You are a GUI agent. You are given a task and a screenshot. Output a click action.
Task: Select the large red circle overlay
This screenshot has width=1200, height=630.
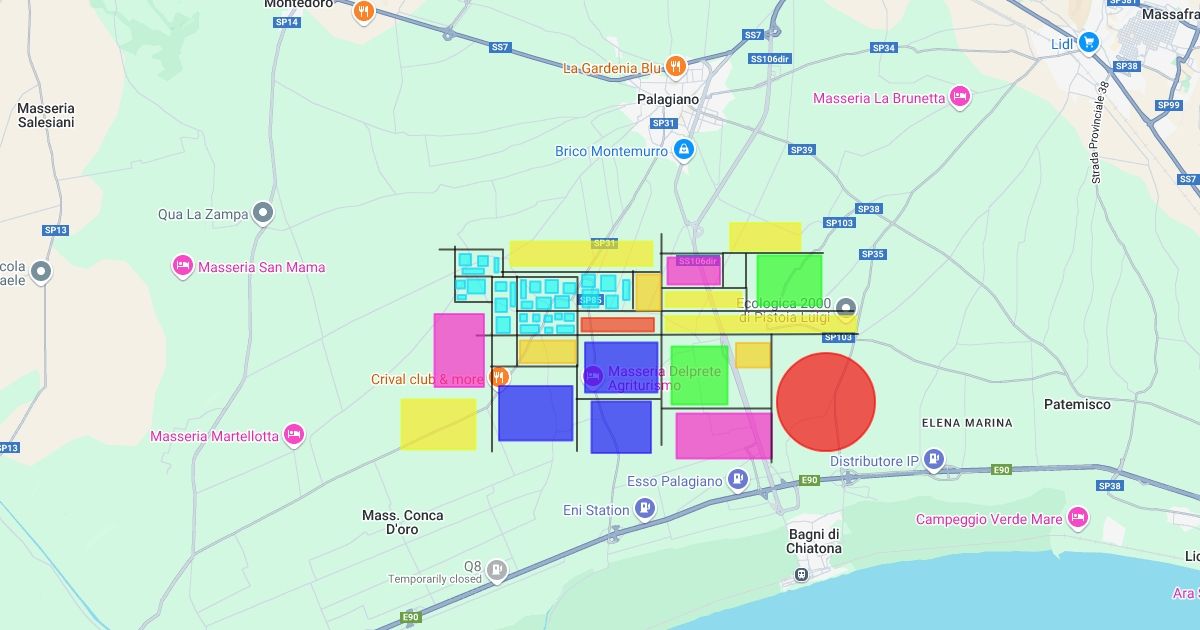[826, 402]
